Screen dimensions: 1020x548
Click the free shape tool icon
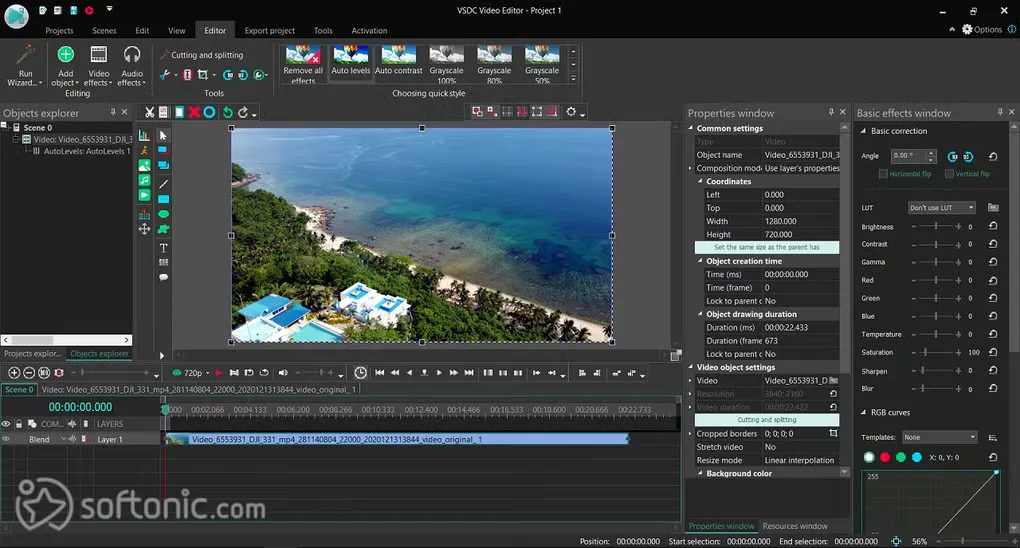tap(163, 229)
